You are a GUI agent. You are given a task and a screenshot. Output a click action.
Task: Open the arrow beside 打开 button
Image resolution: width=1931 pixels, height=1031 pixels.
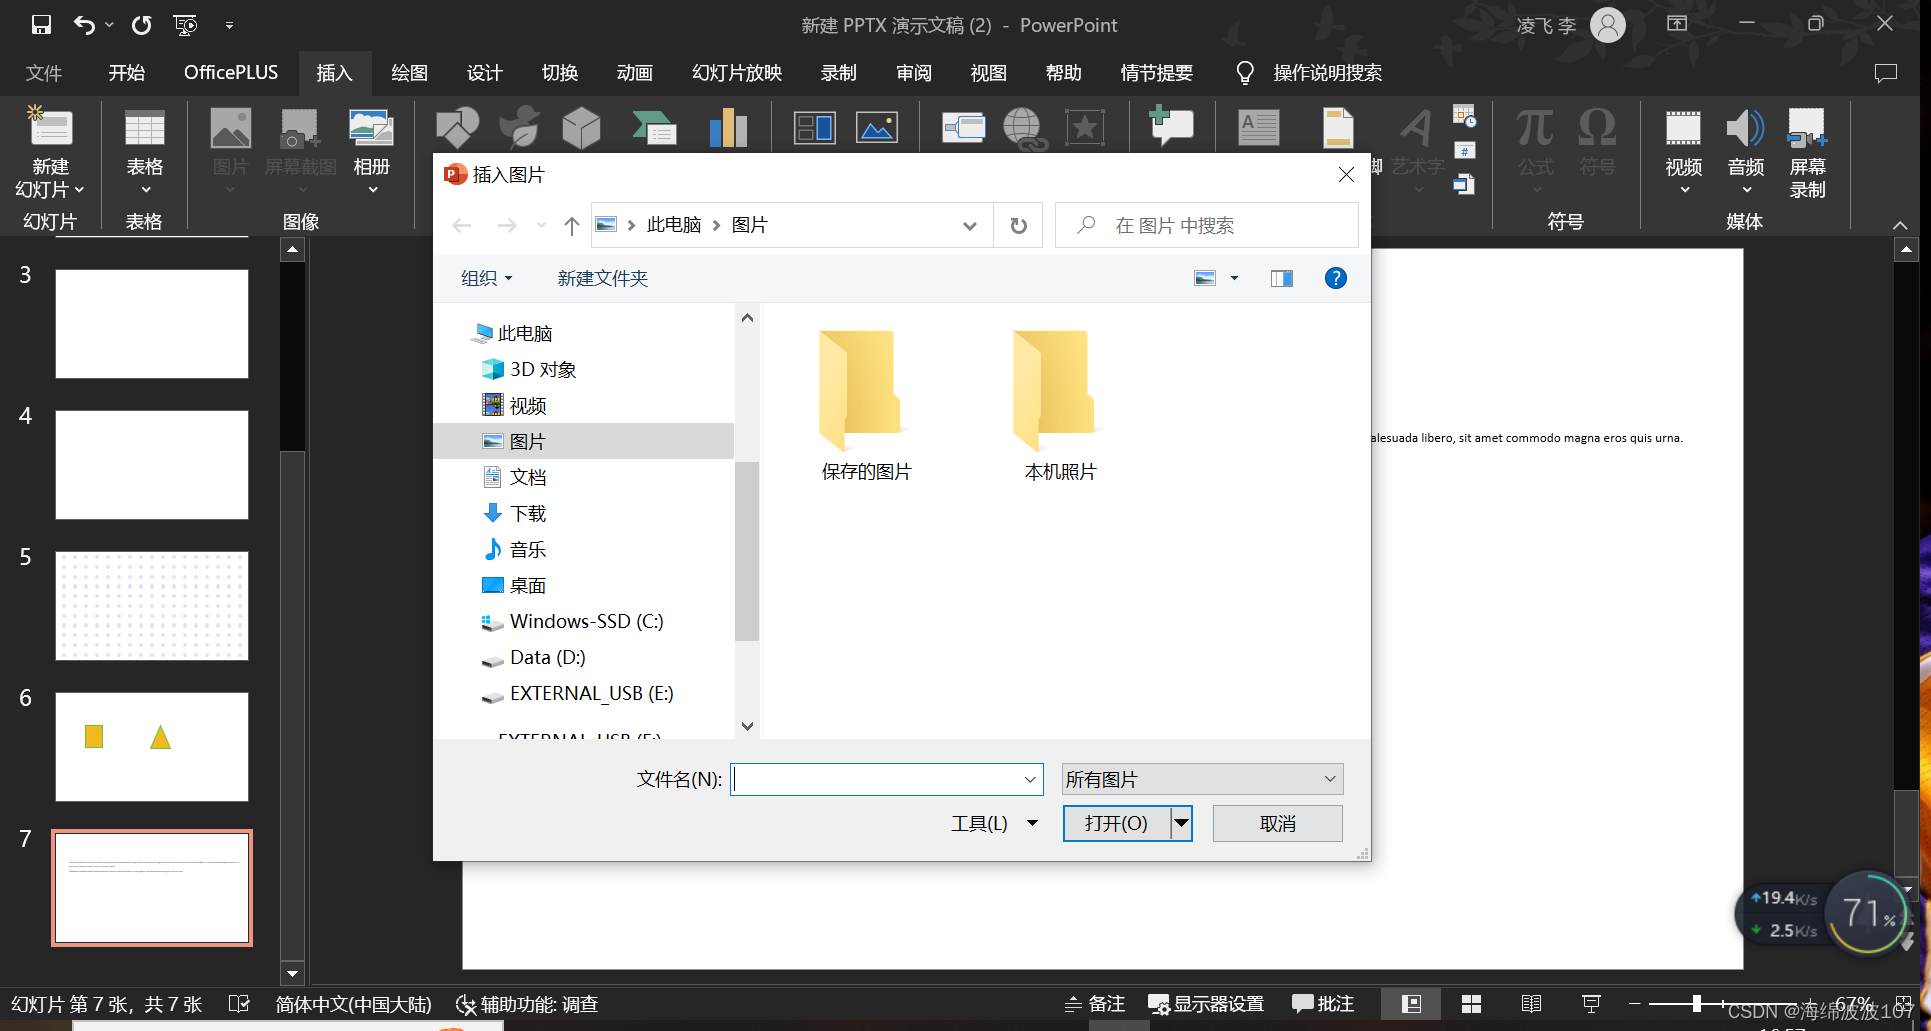(1182, 823)
